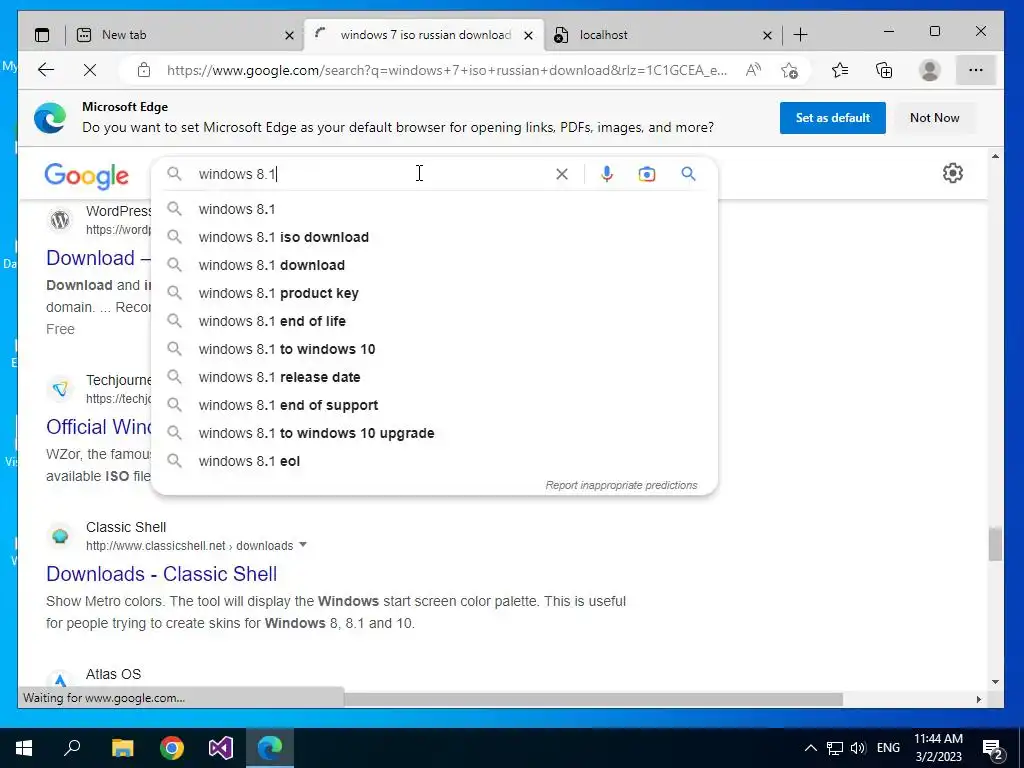Open Downloads - Classic Shell result

[161, 573]
